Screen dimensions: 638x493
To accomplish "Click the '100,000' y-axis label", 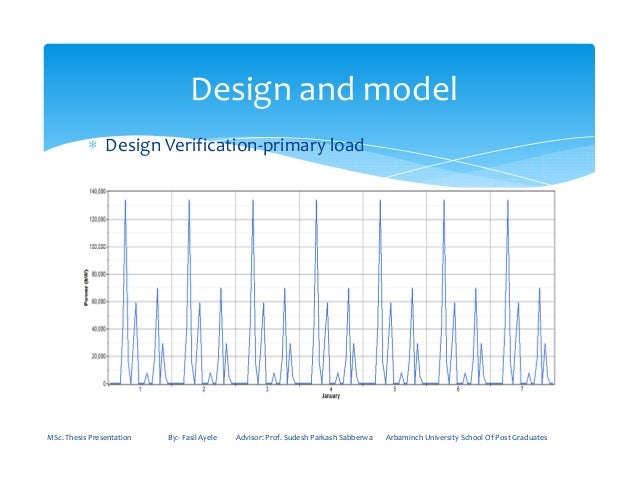I will point(97,247).
